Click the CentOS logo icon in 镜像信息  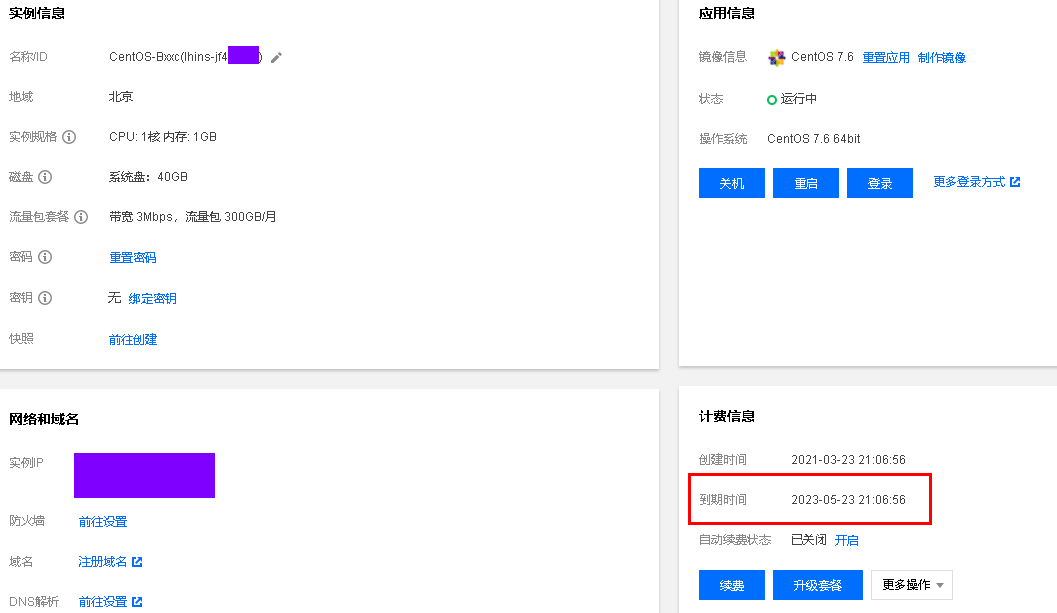777,58
